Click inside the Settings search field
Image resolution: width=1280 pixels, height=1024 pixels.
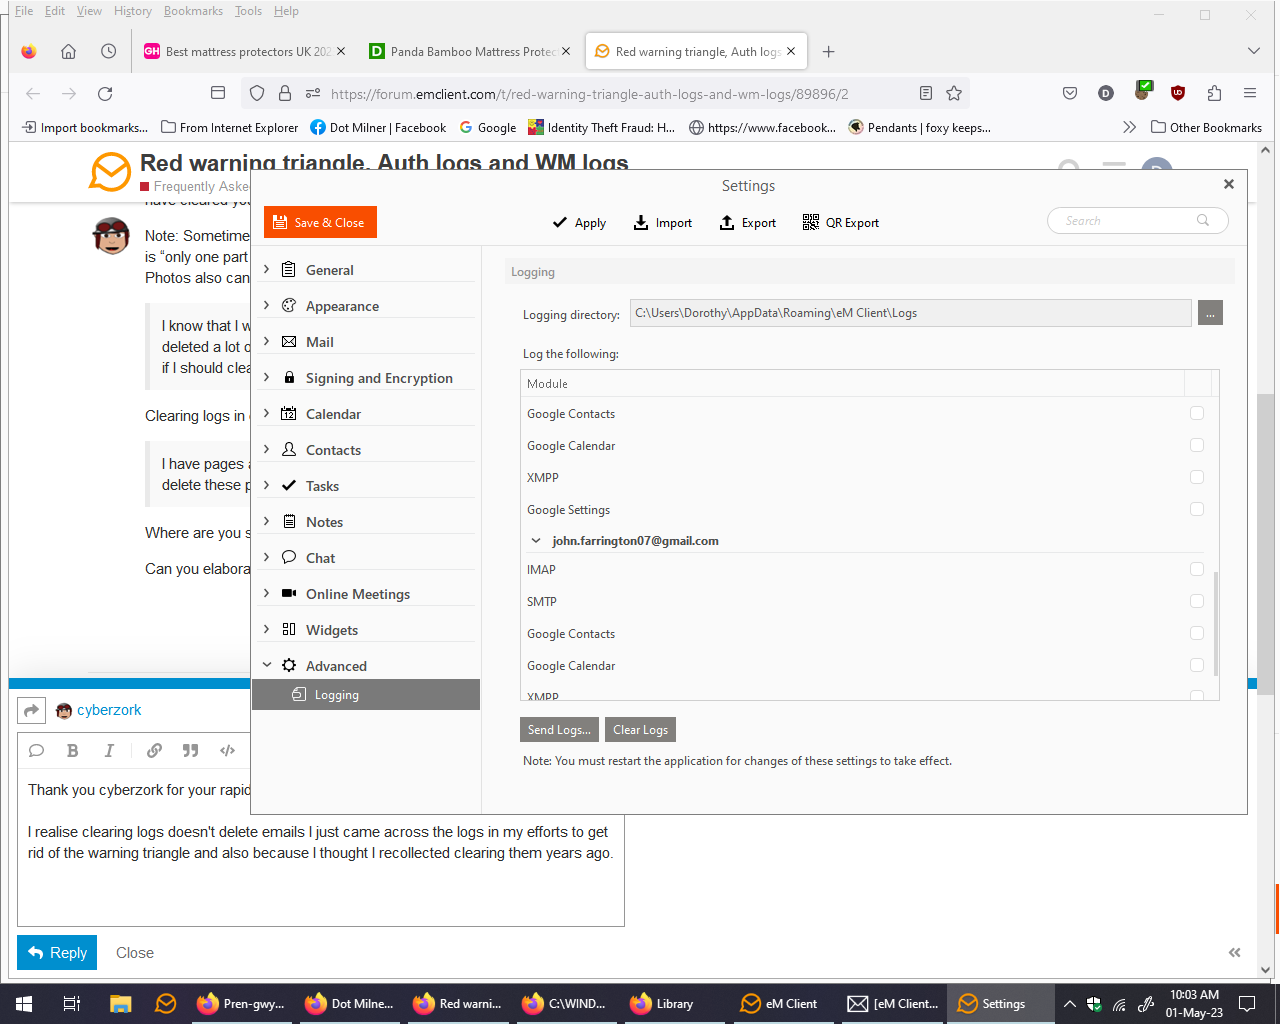point(1130,220)
